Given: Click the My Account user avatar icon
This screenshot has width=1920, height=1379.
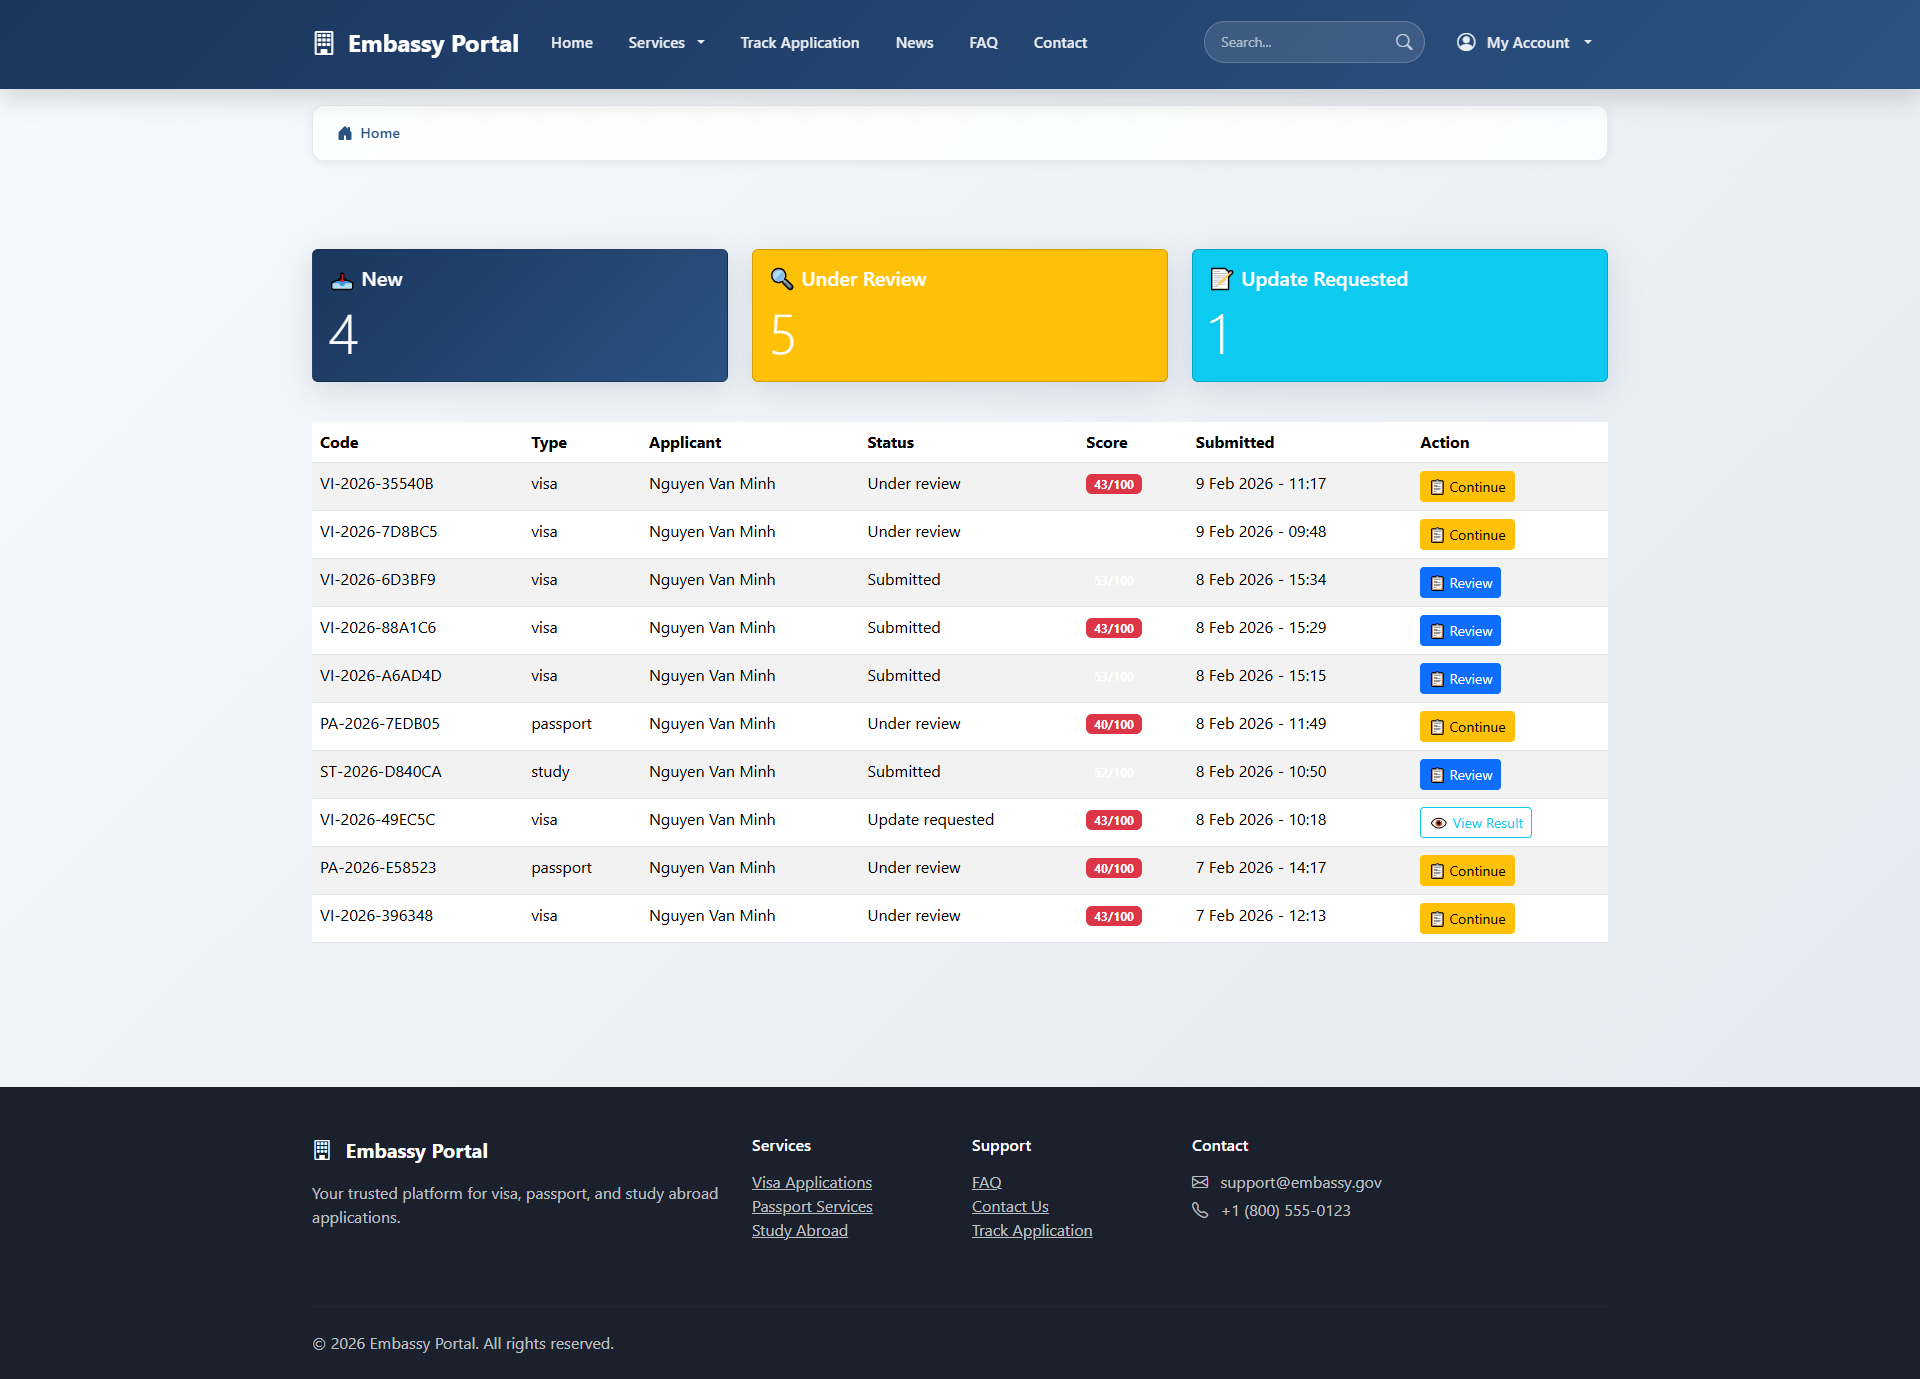Looking at the screenshot, I should click(x=1466, y=42).
